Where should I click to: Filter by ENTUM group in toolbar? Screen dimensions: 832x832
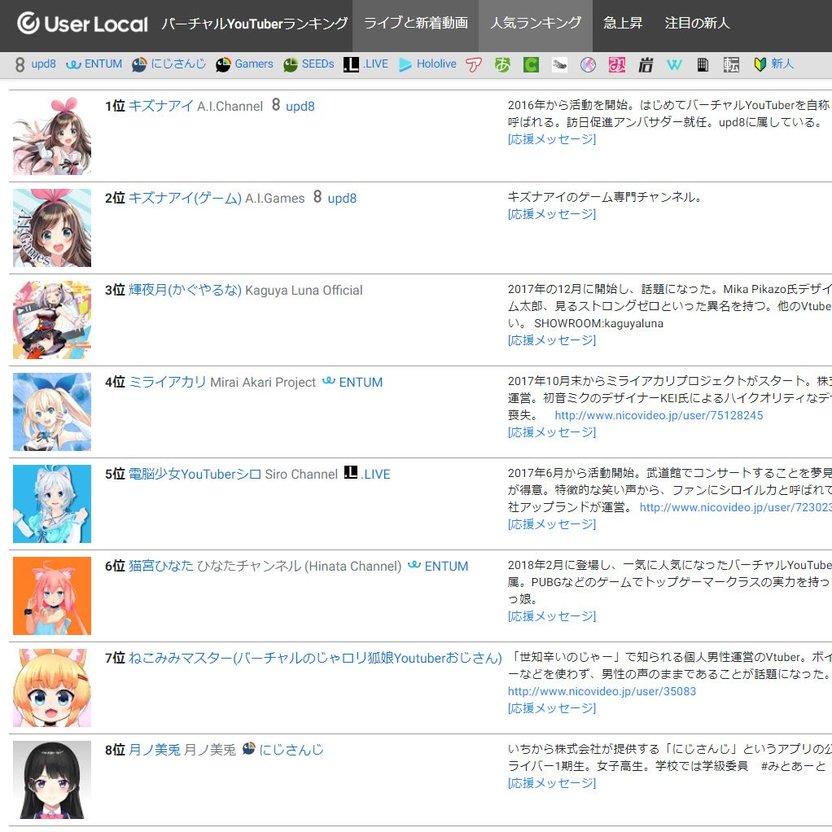(x=94, y=64)
